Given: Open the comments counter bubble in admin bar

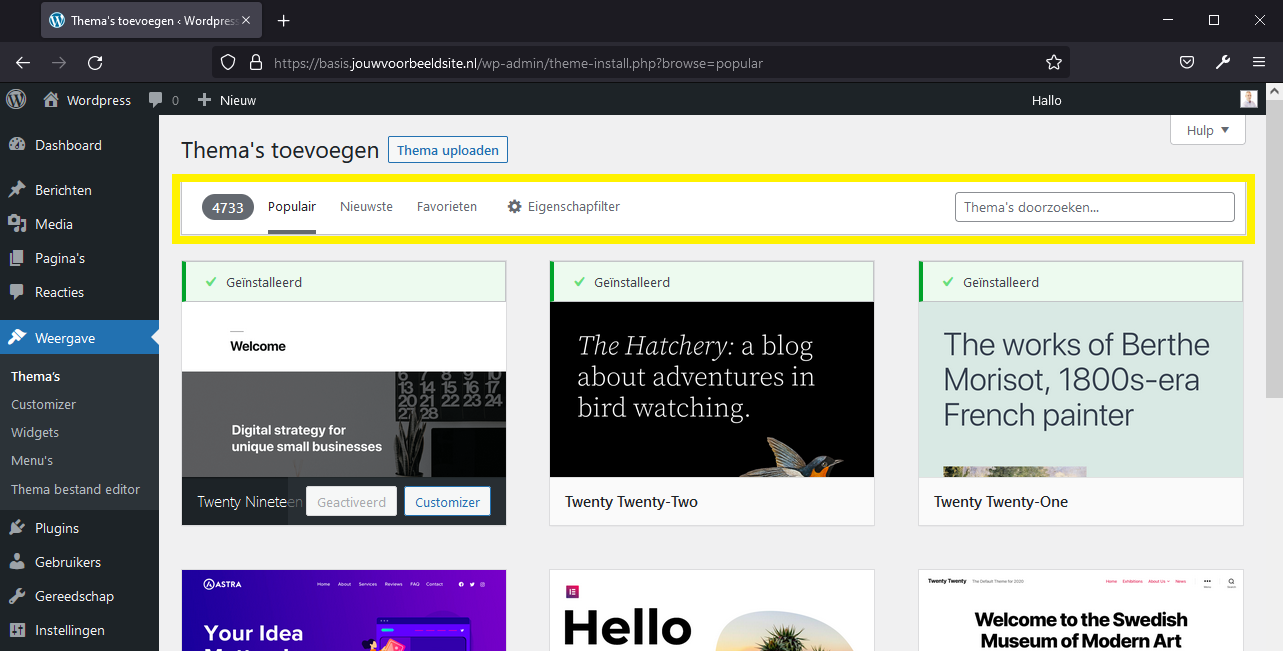Looking at the screenshot, I should [163, 99].
